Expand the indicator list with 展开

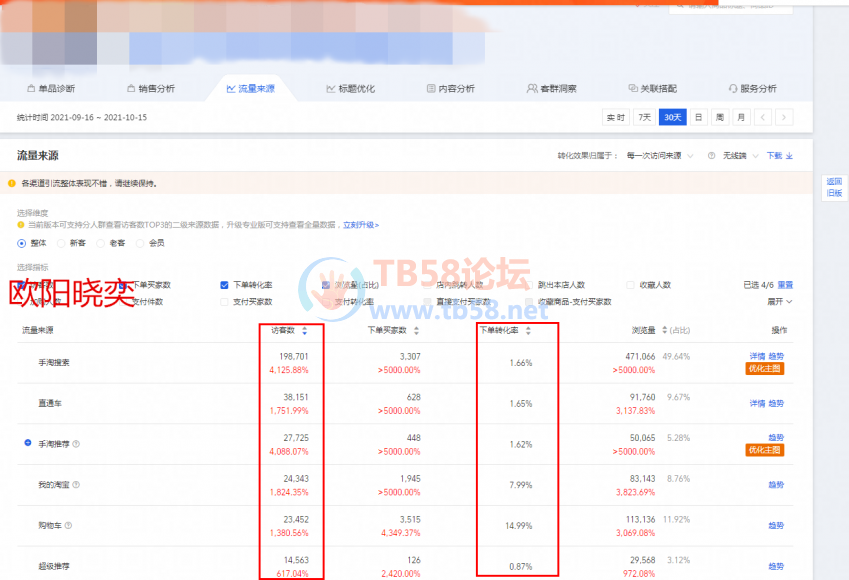(x=779, y=301)
